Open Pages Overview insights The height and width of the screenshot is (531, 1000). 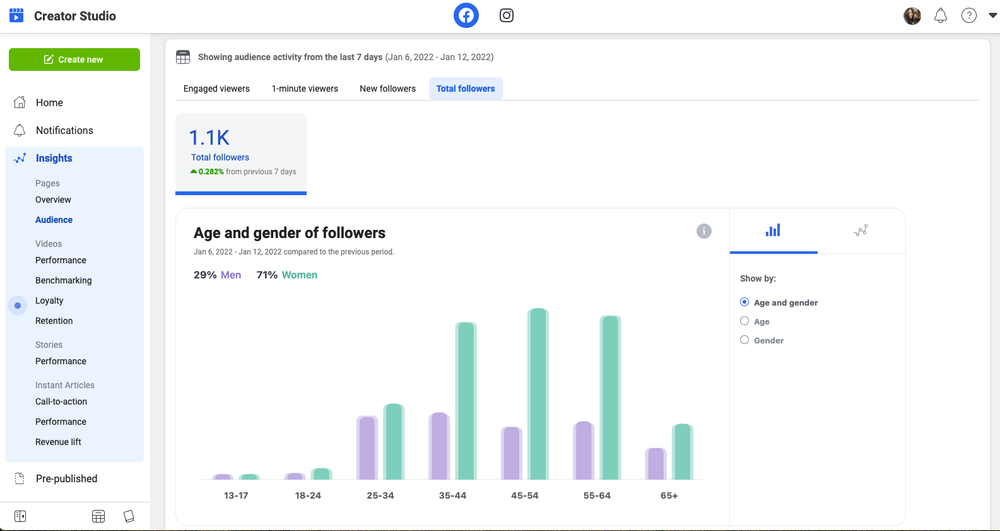click(53, 200)
